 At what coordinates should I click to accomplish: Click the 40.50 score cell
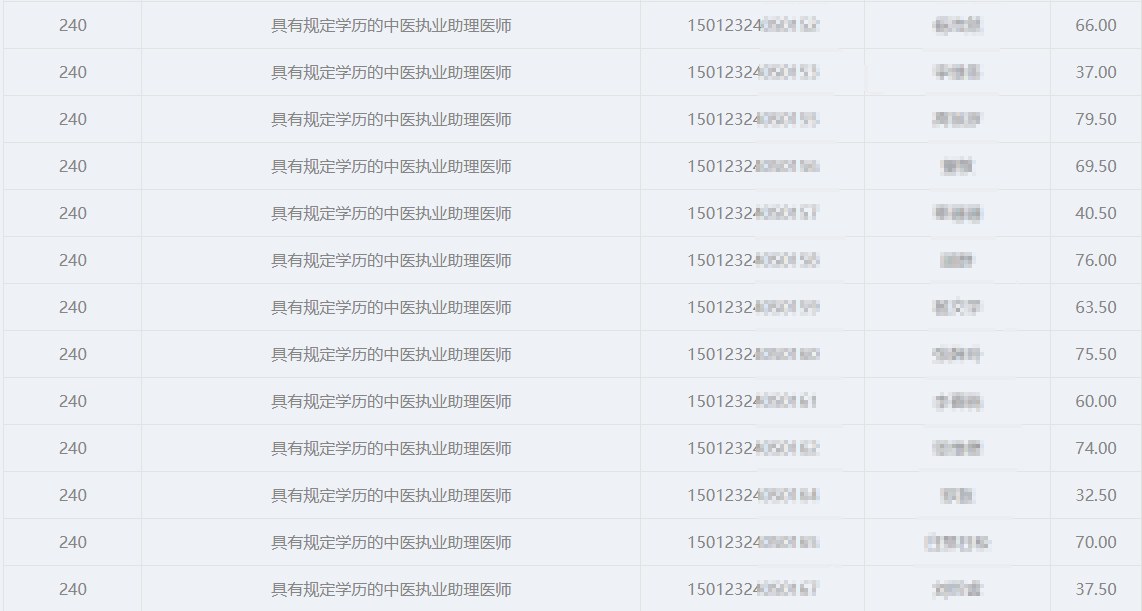pos(1095,213)
